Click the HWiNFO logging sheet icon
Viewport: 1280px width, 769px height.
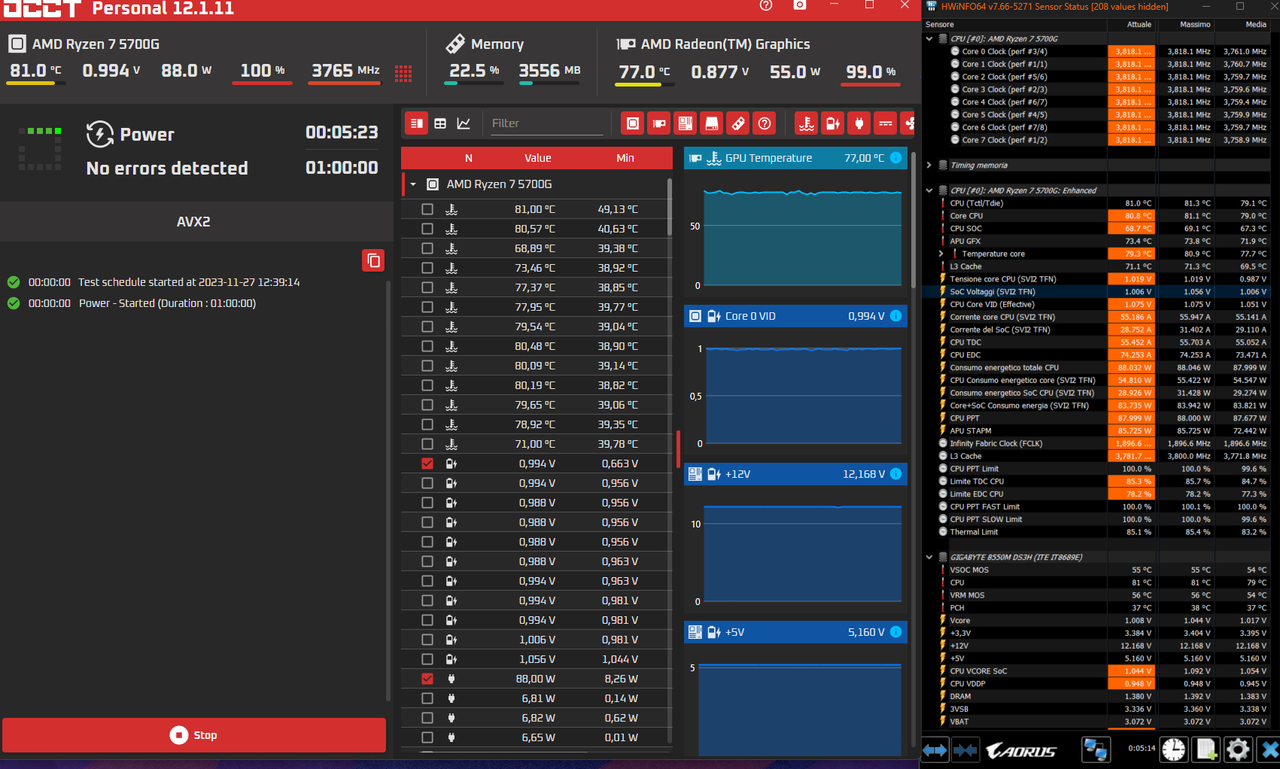(x=1206, y=749)
